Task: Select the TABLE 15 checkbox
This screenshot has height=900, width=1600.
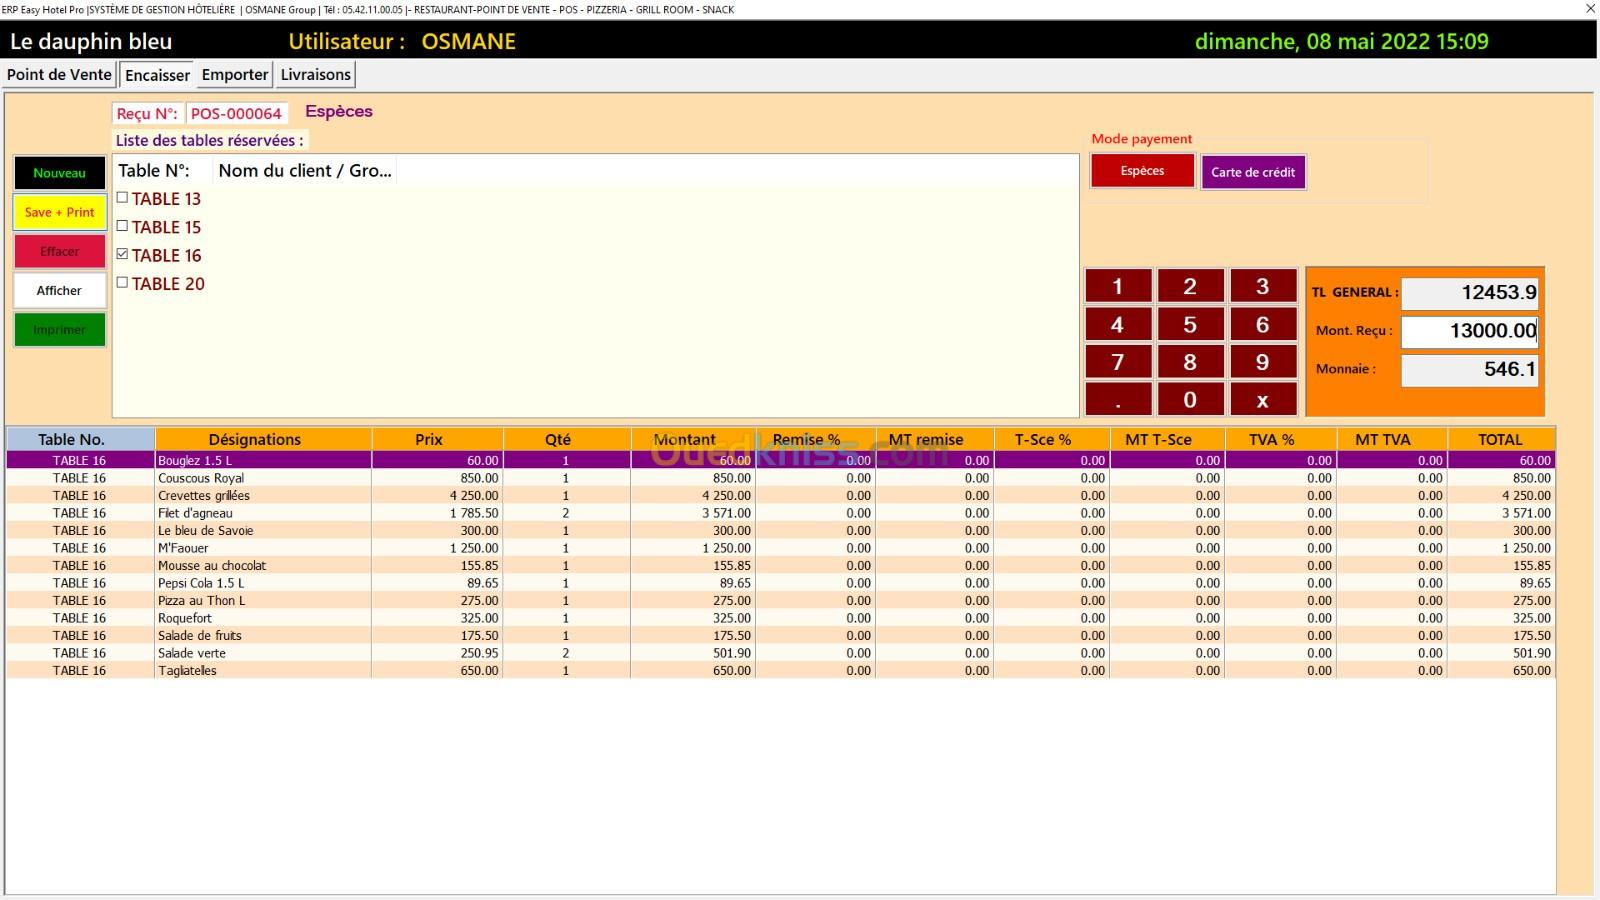Action: (x=123, y=226)
